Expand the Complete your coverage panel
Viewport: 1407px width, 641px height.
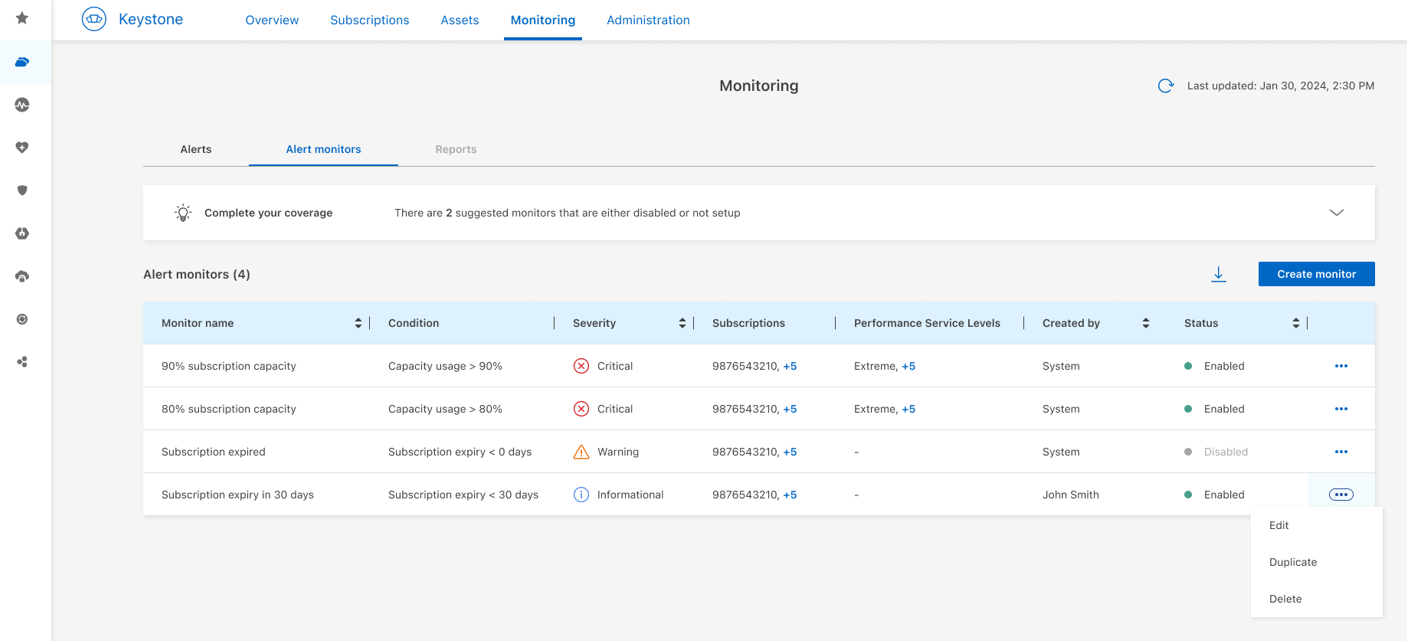[1336, 213]
